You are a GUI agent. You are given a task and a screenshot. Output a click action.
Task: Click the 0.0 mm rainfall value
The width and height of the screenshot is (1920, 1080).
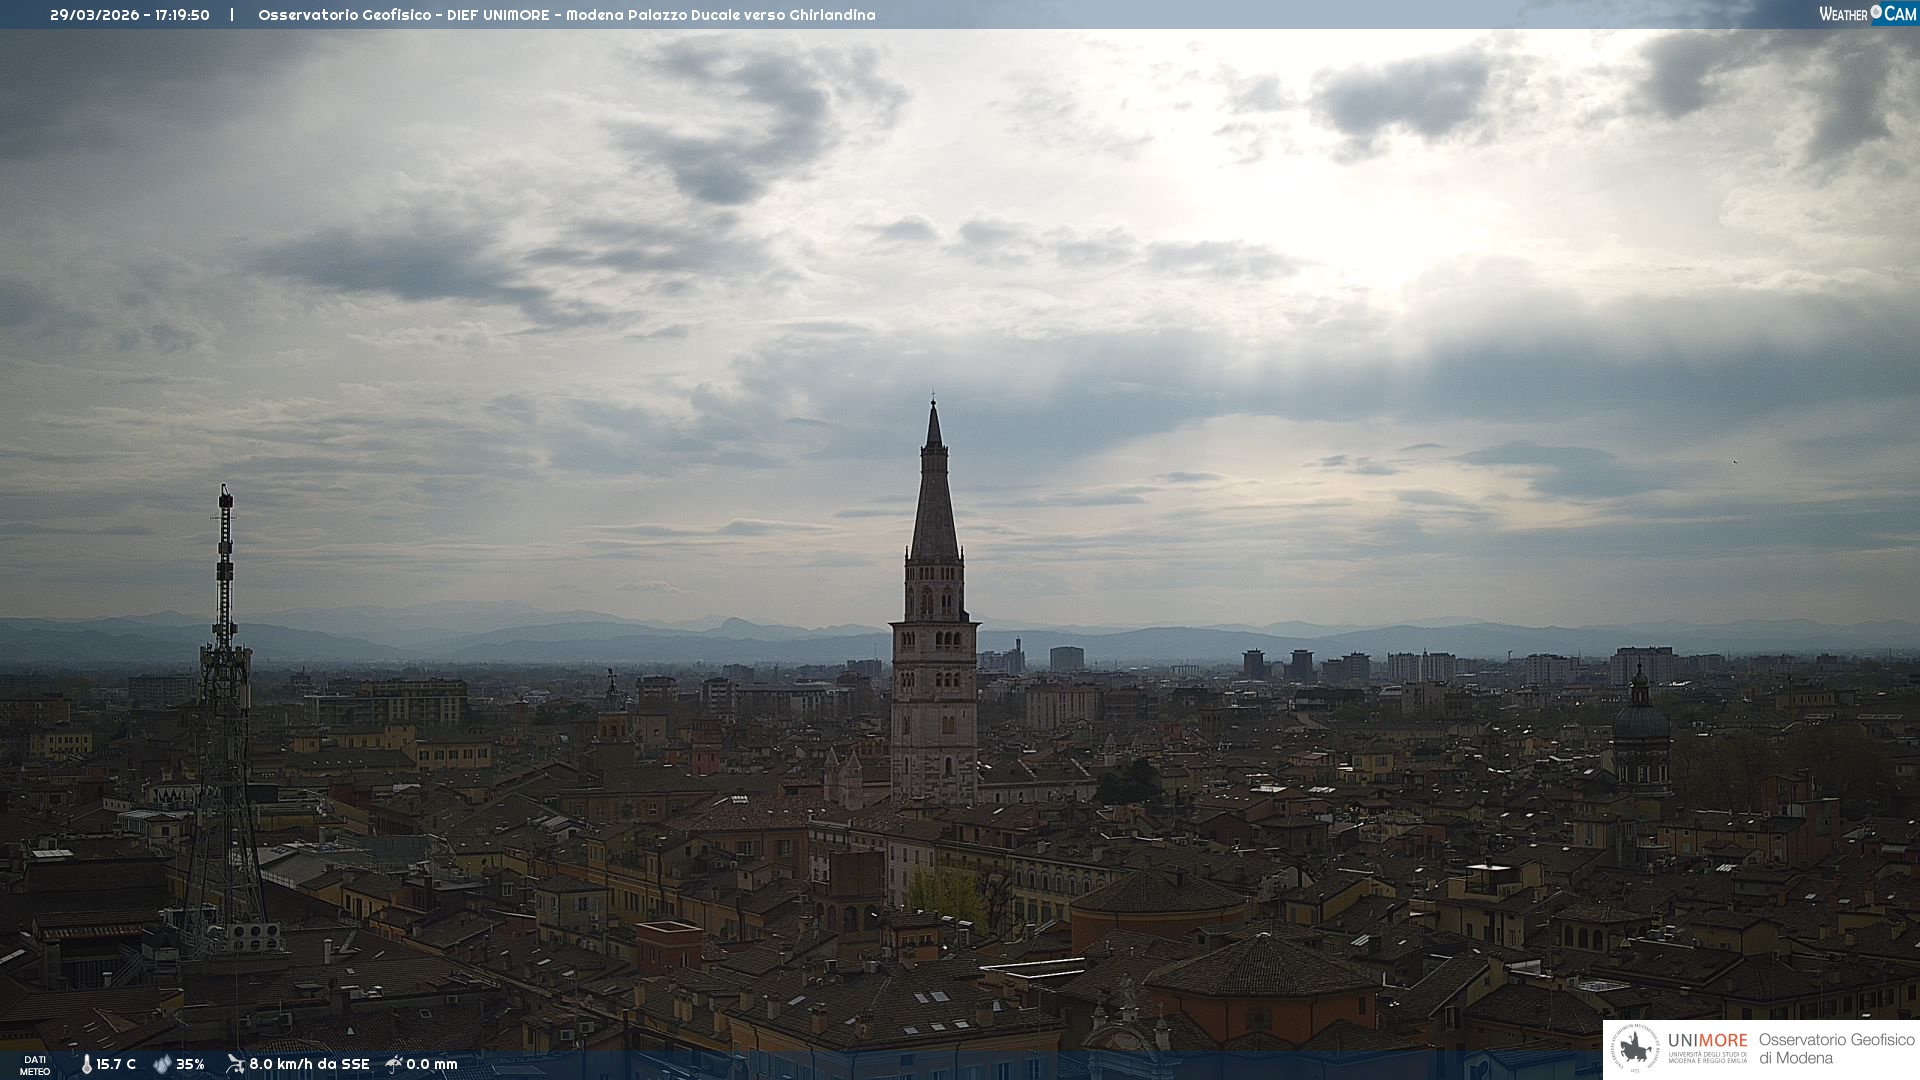(432, 1064)
